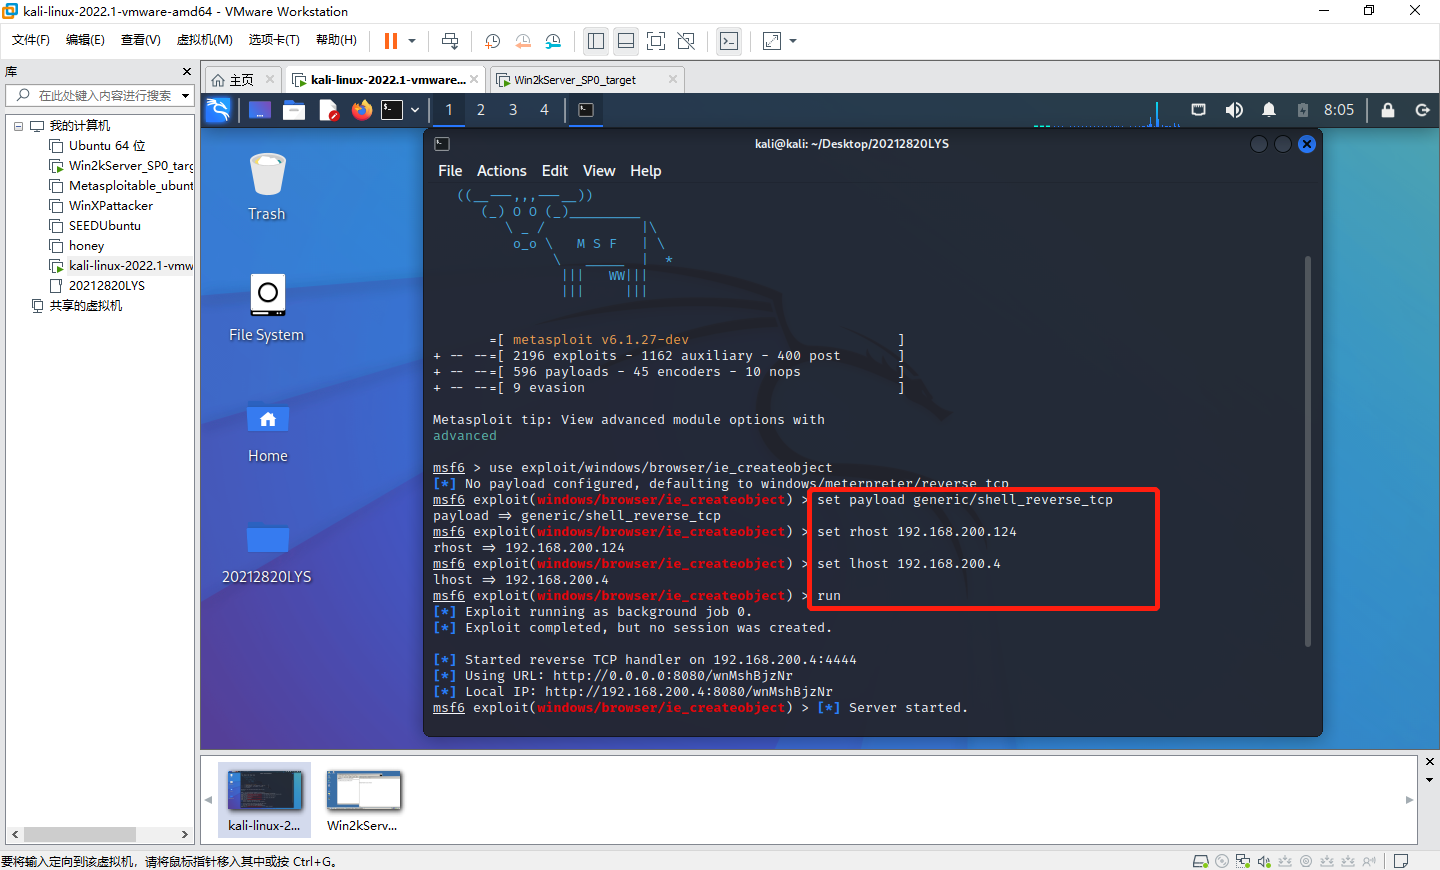Switch to the 主页 tab

(233, 80)
